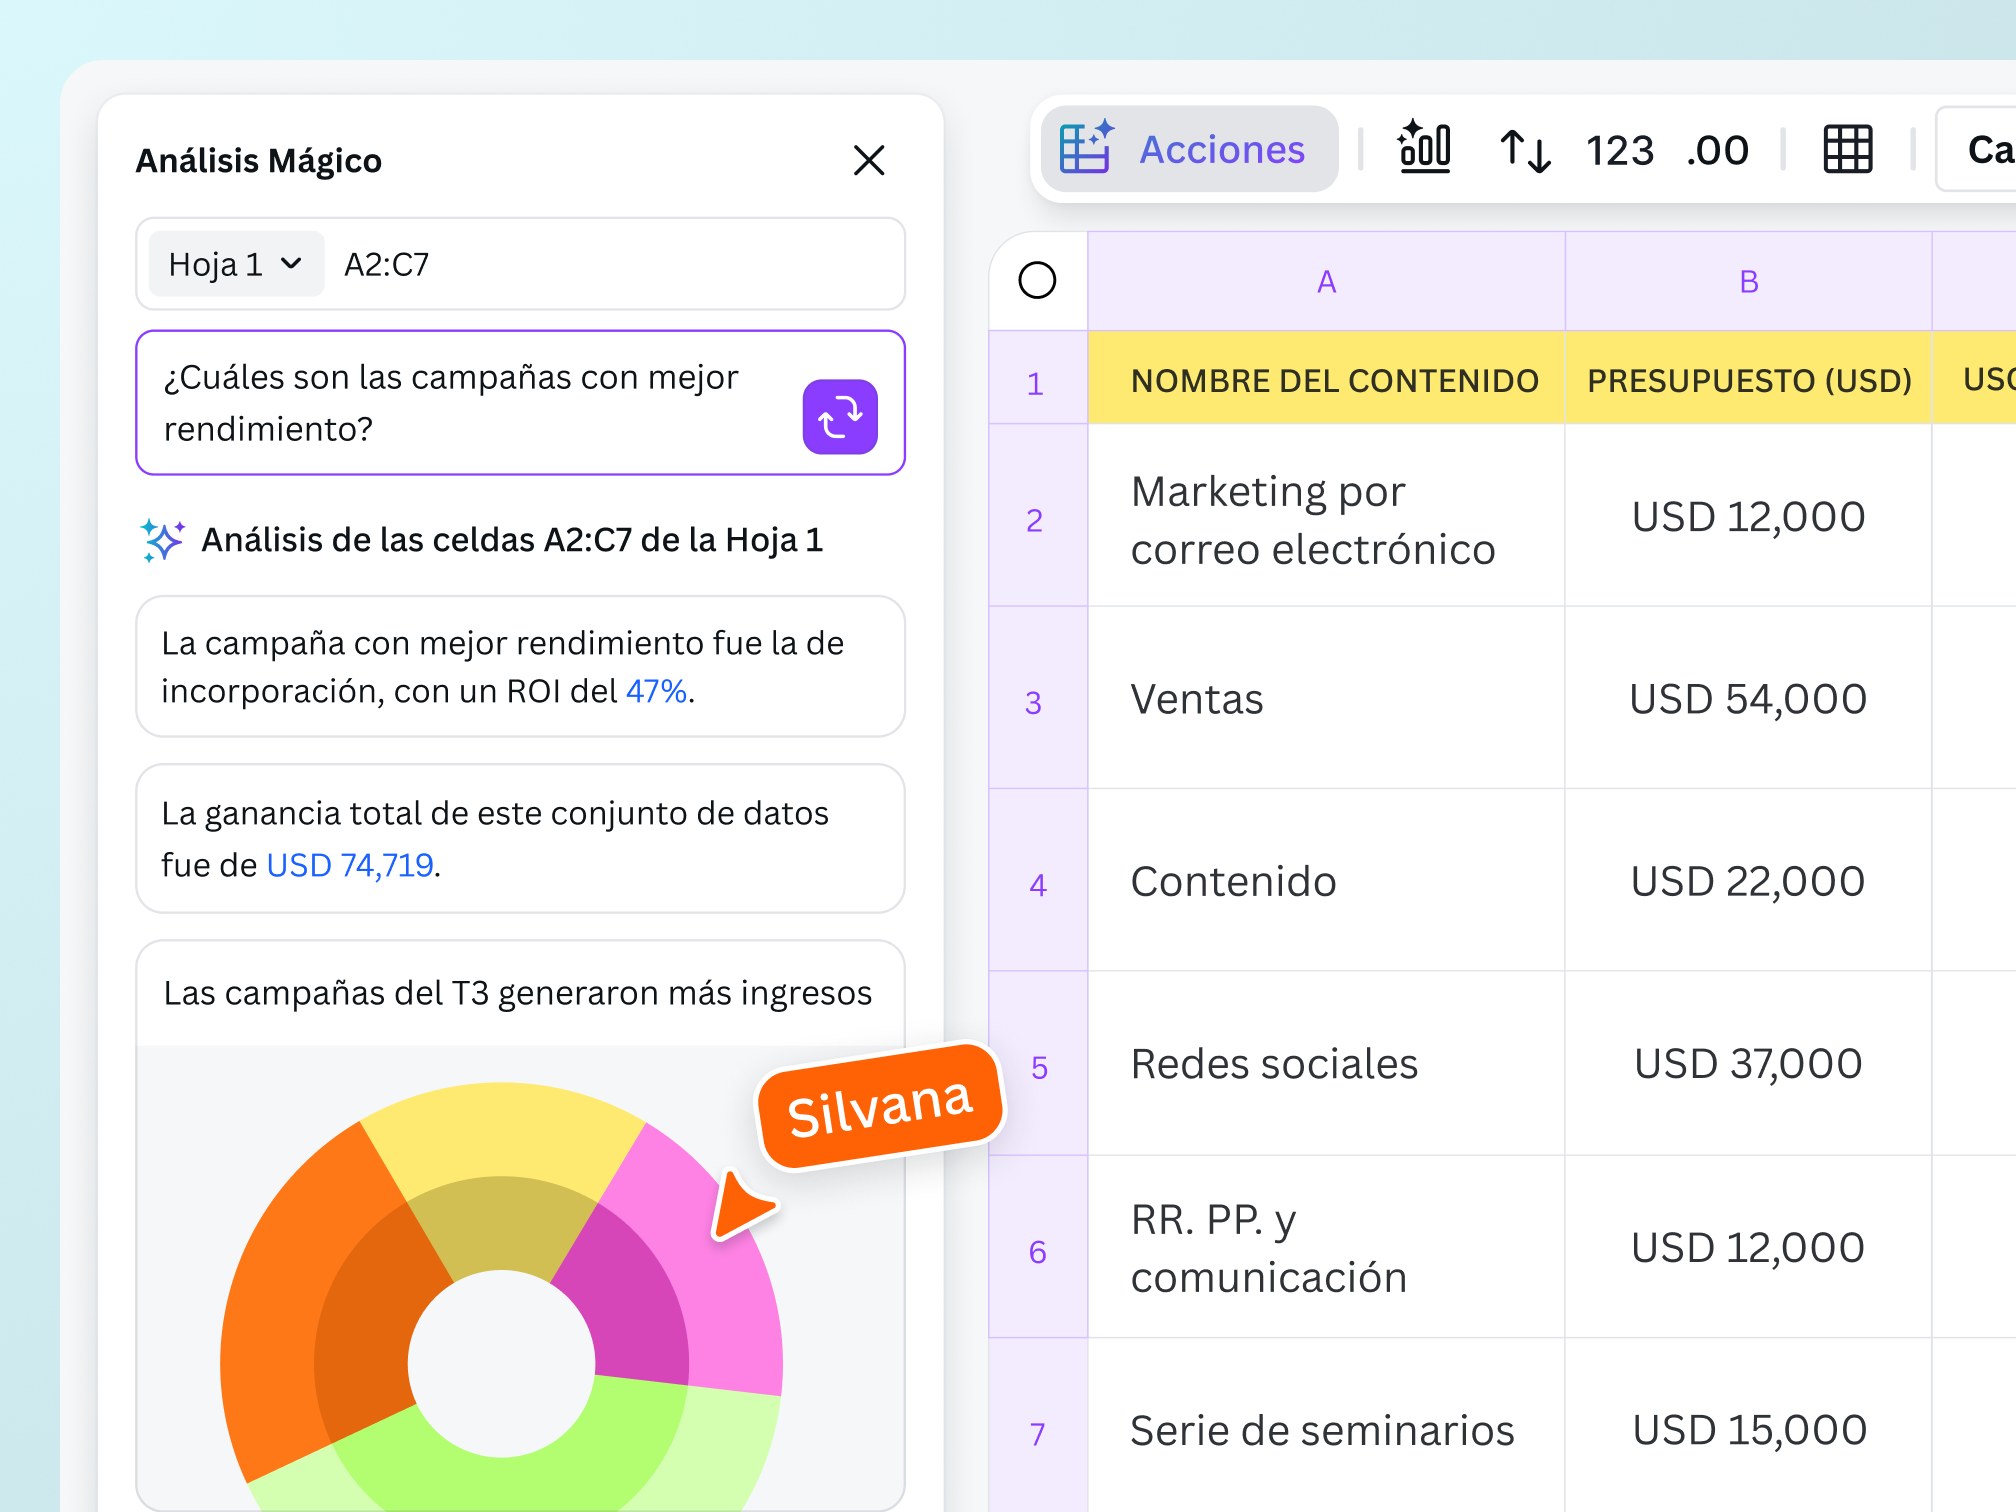Screen dimensions: 2016x1512
Task: Click the NOMBRE DEL CONTENIDO header cell
Action: (x=1326, y=379)
